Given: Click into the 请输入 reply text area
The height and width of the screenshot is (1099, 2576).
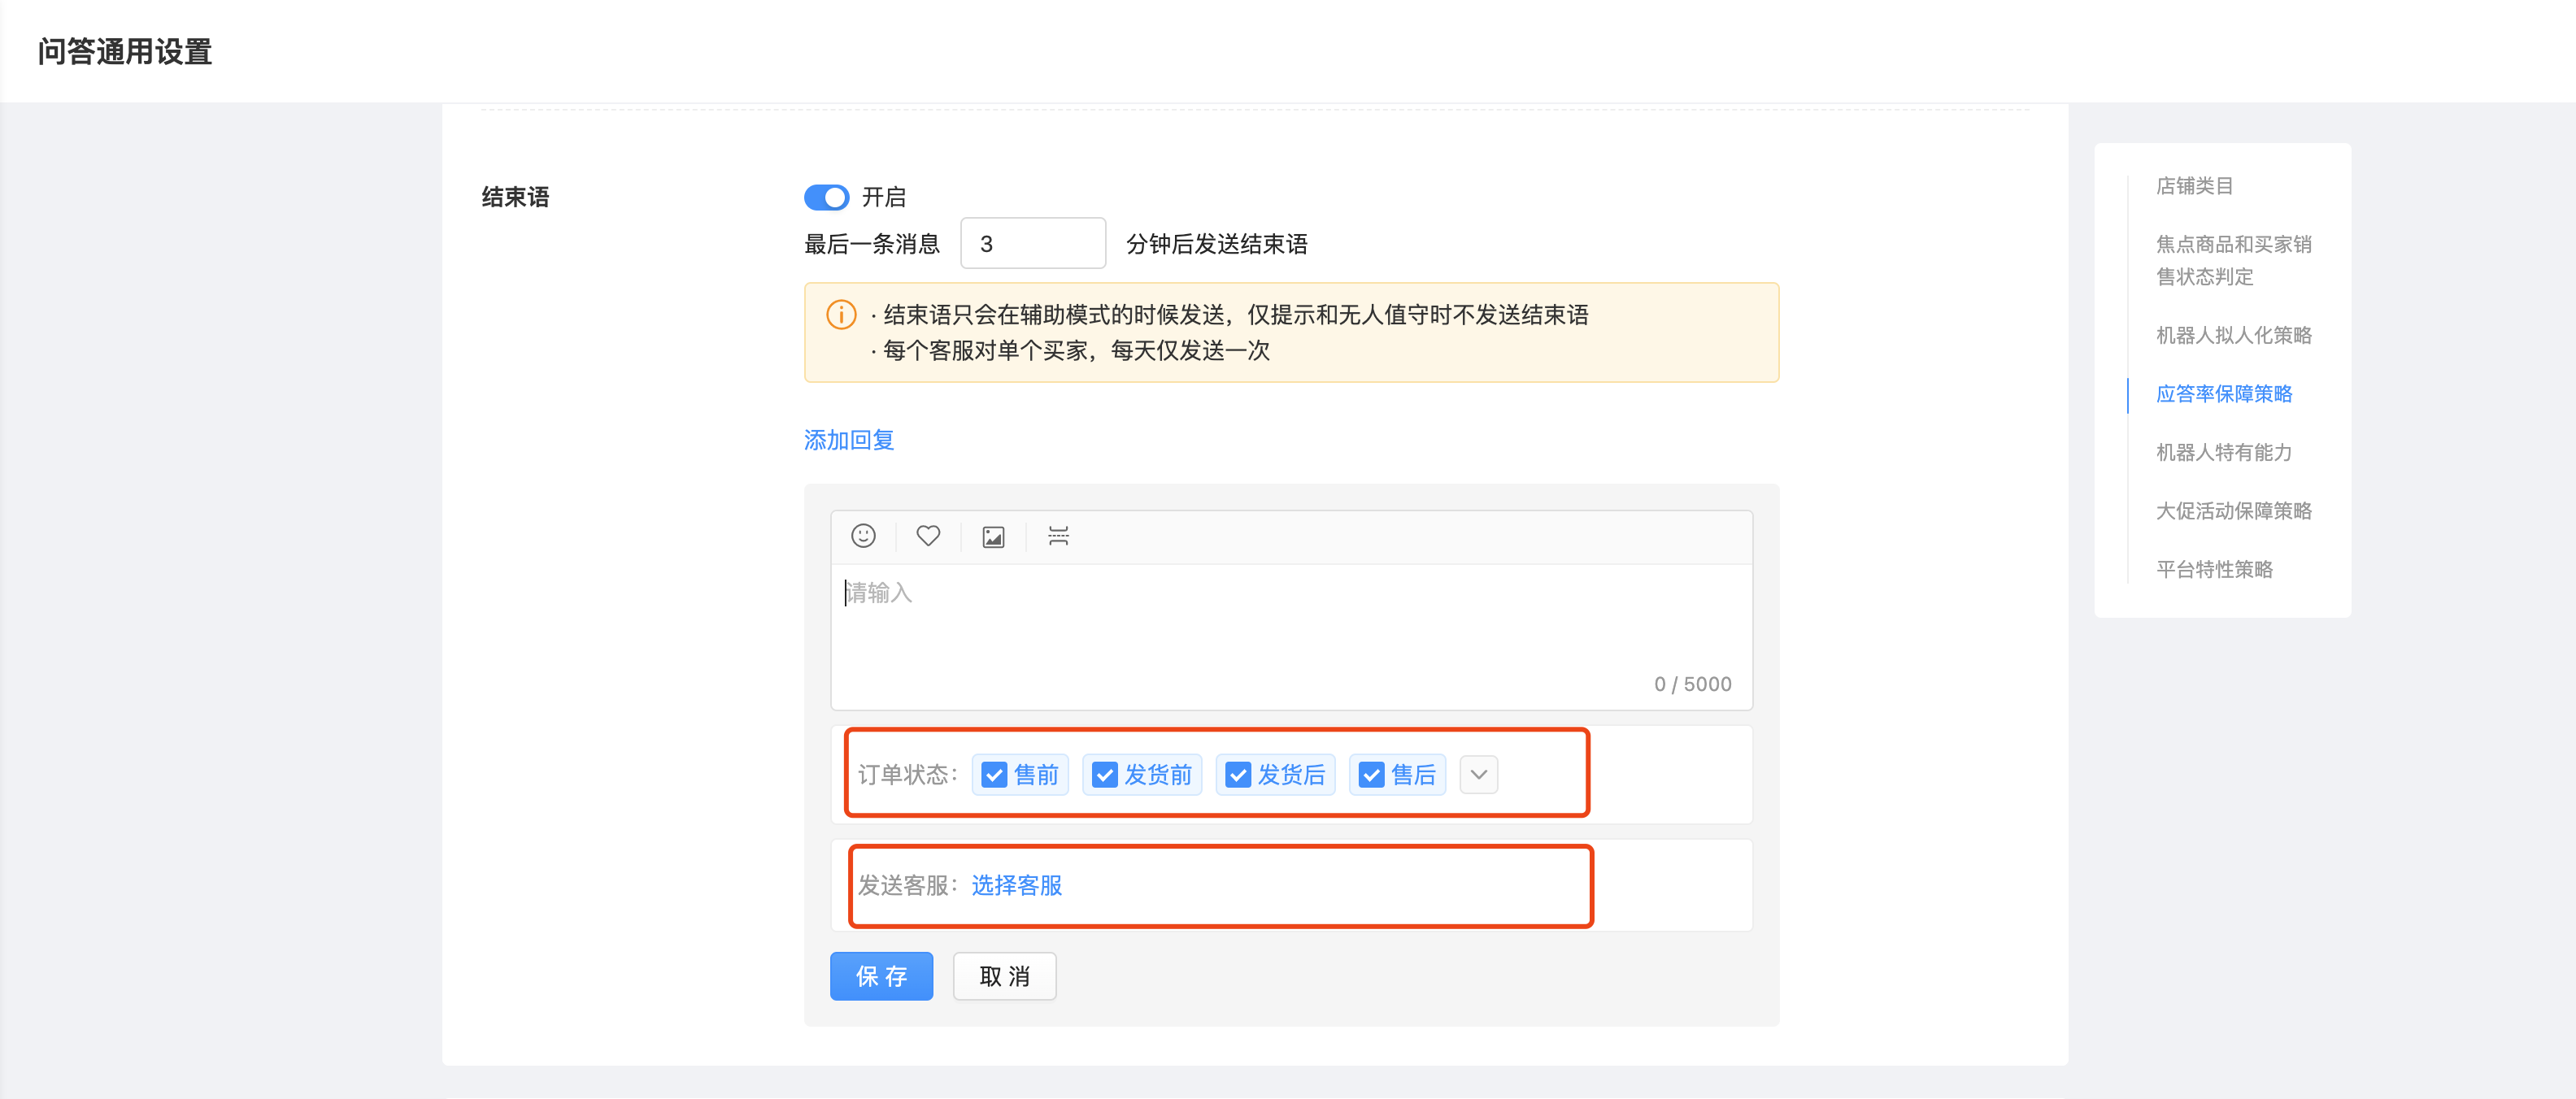Looking at the screenshot, I should (x=1291, y=637).
